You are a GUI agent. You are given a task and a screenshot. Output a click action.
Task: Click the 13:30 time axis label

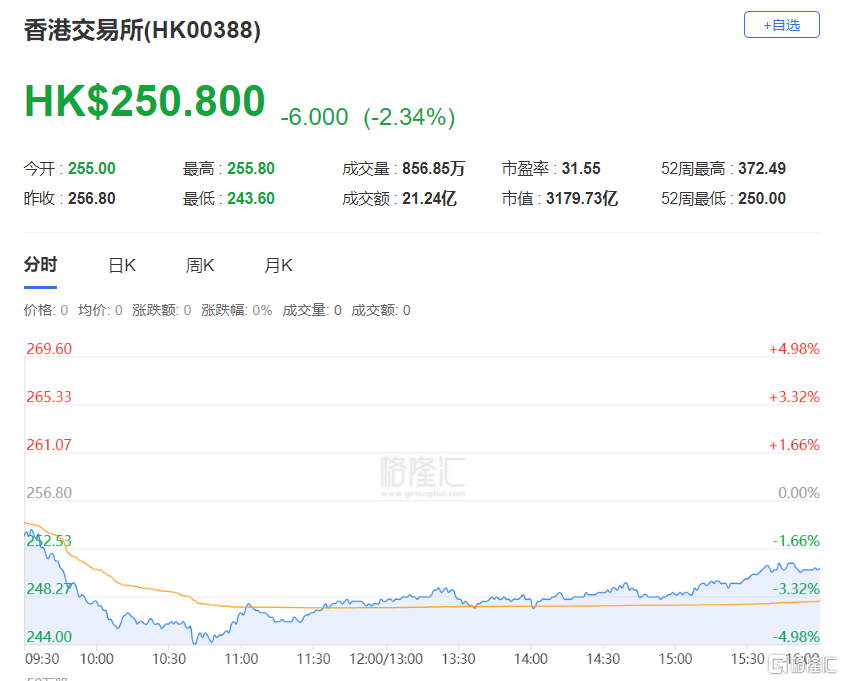tap(459, 658)
